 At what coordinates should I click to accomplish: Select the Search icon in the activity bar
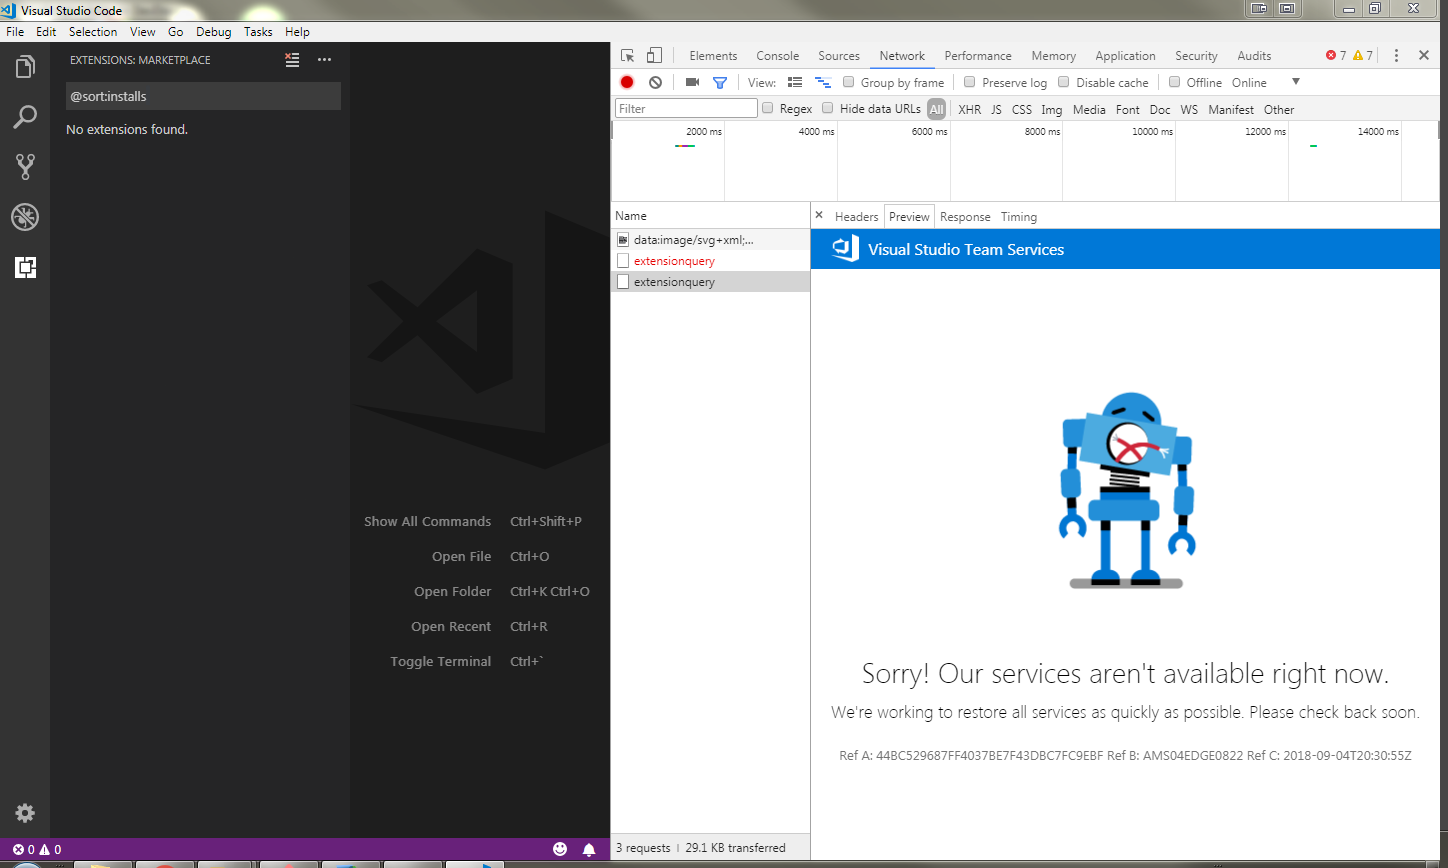25,117
